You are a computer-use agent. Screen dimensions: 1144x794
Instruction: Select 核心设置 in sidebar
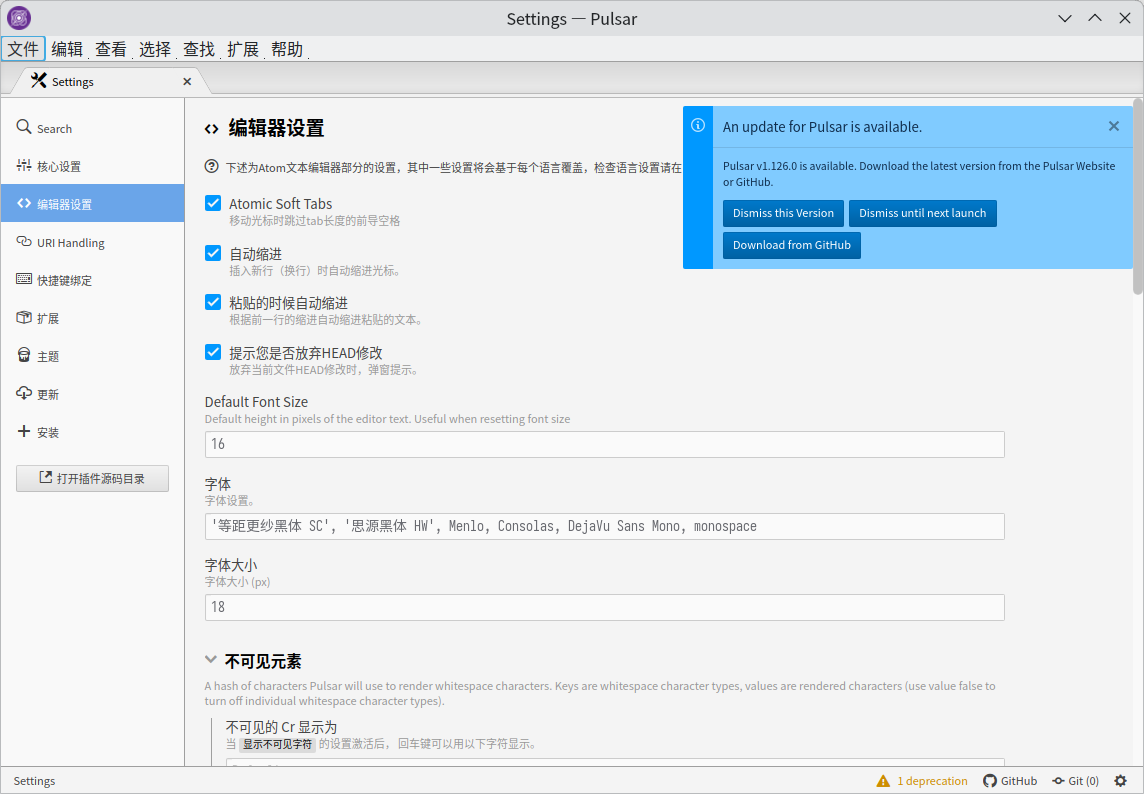[93, 166]
